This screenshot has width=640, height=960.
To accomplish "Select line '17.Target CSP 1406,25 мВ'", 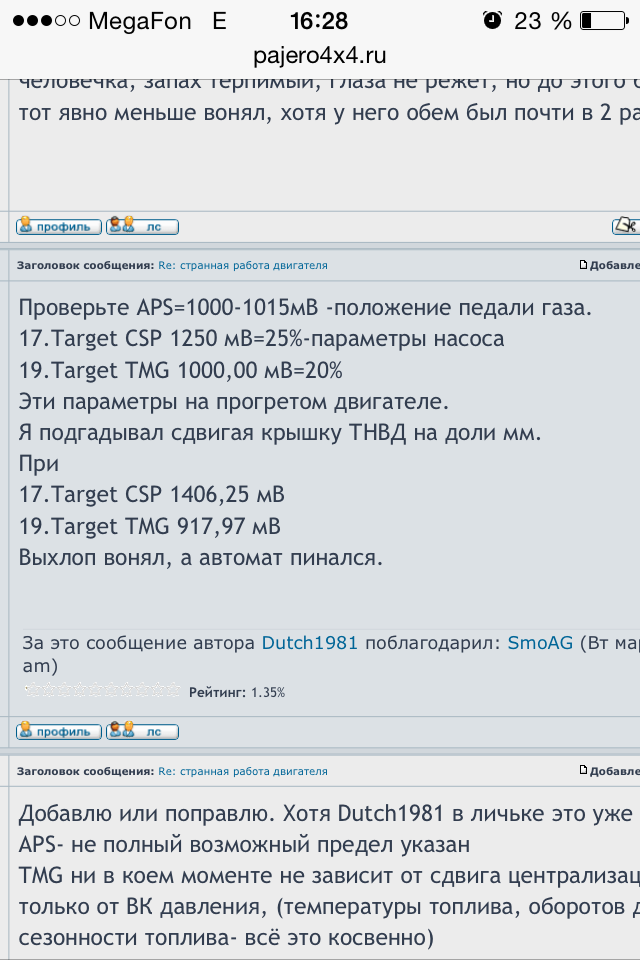I will [x=152, y=495].
